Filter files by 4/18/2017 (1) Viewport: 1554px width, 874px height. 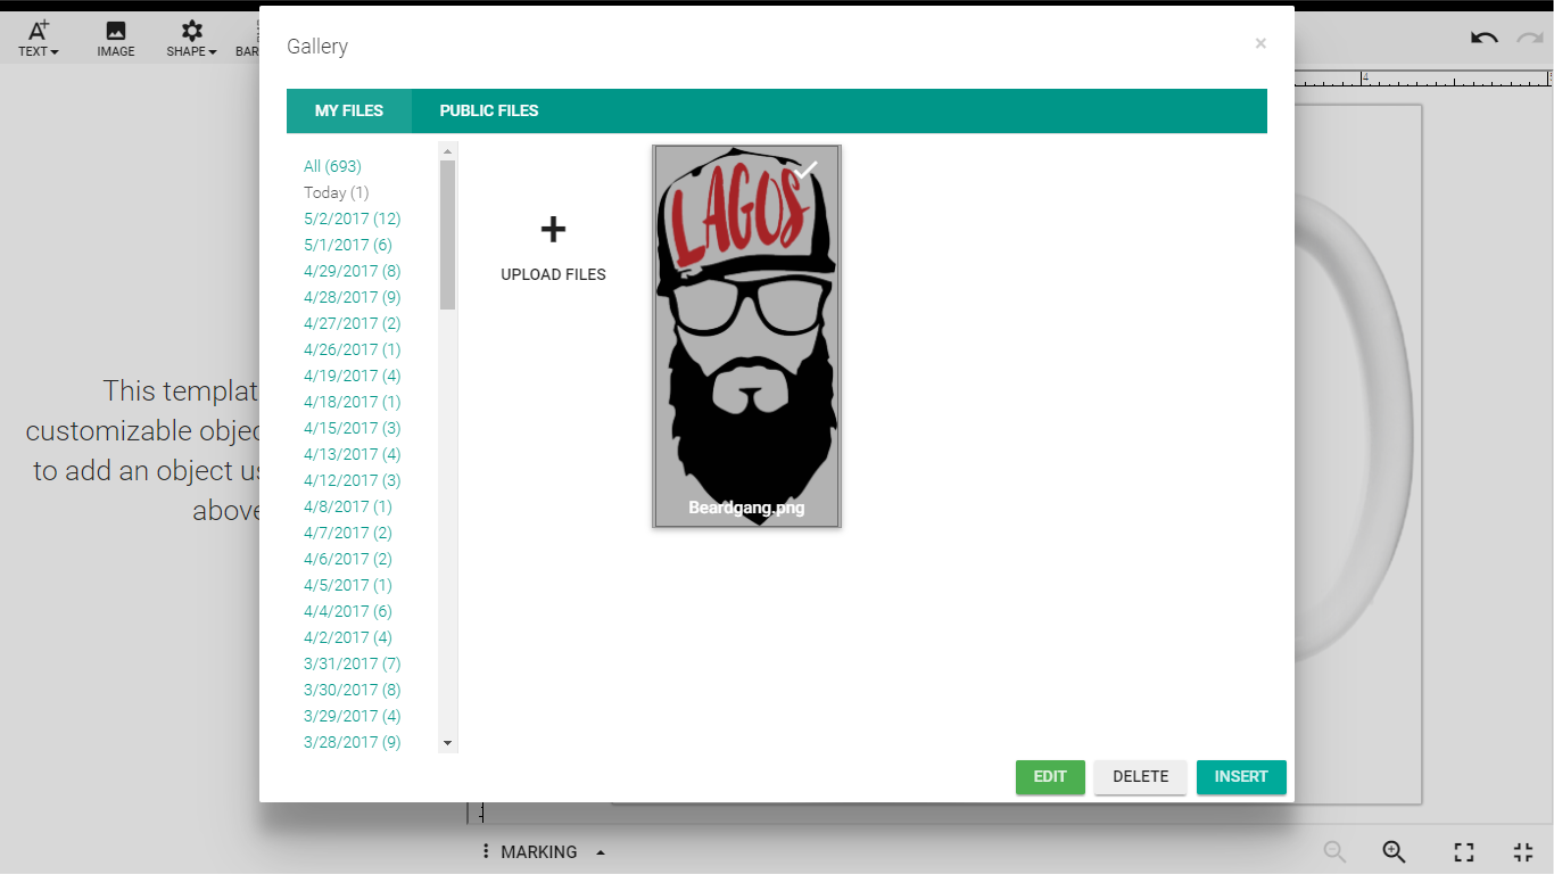(x=352, y=402)
